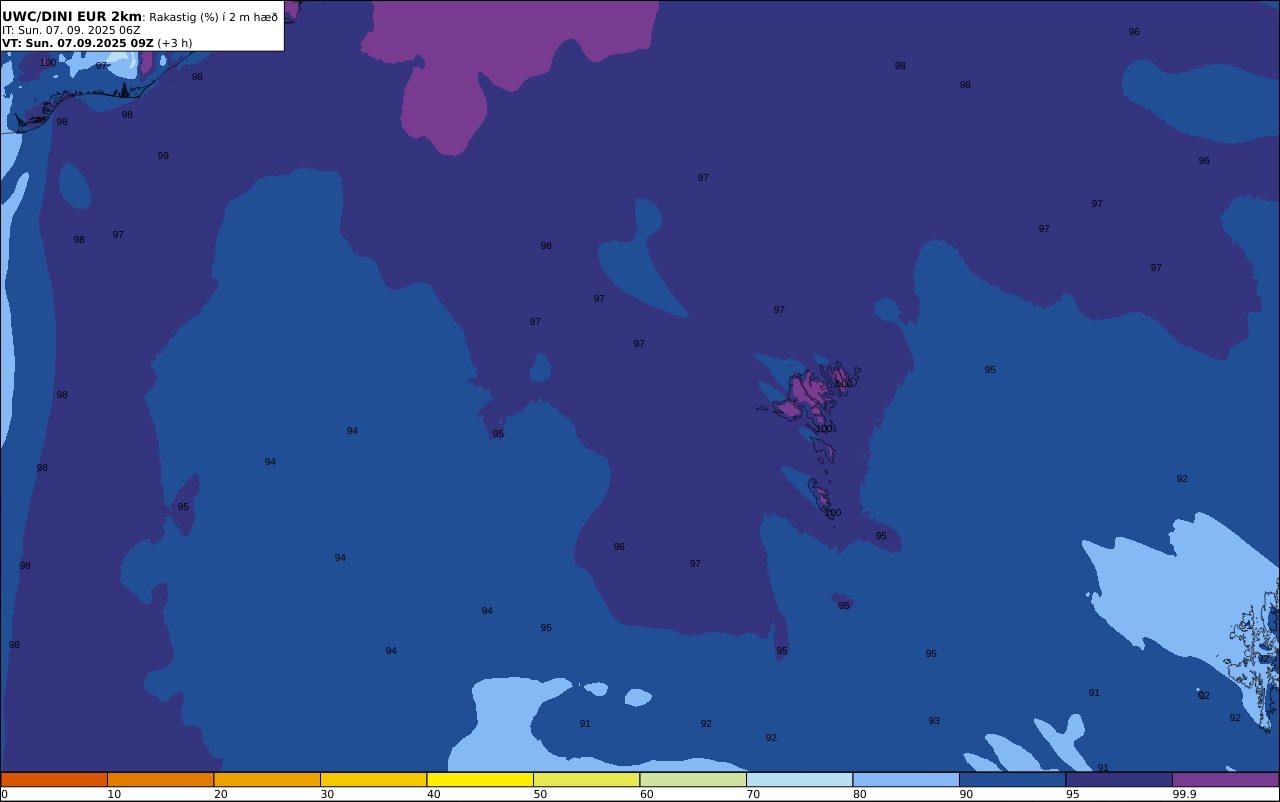Select the medium blue 90–95 legend swatch
Screen dimensions: 1280x802
(1012, 779)
